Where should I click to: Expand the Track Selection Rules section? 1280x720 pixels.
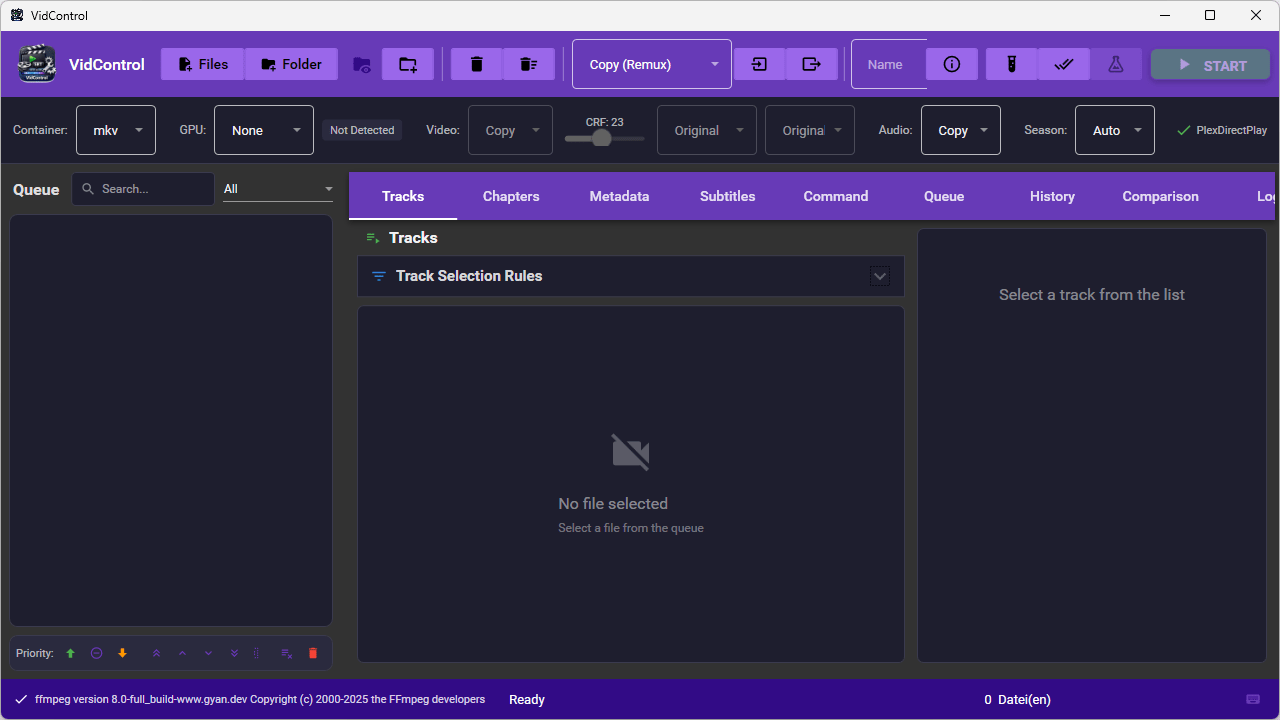[879, 276]
